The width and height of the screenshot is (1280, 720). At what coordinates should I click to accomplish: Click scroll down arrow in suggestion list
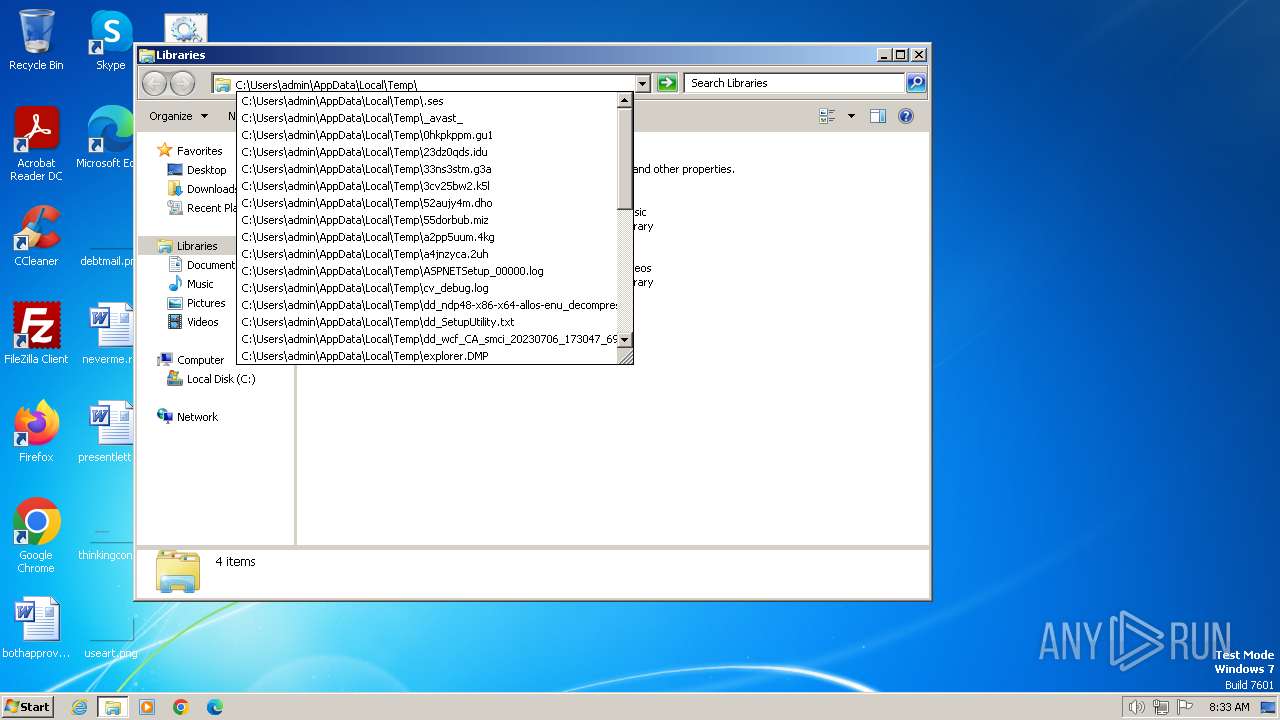tap(625, 340)
